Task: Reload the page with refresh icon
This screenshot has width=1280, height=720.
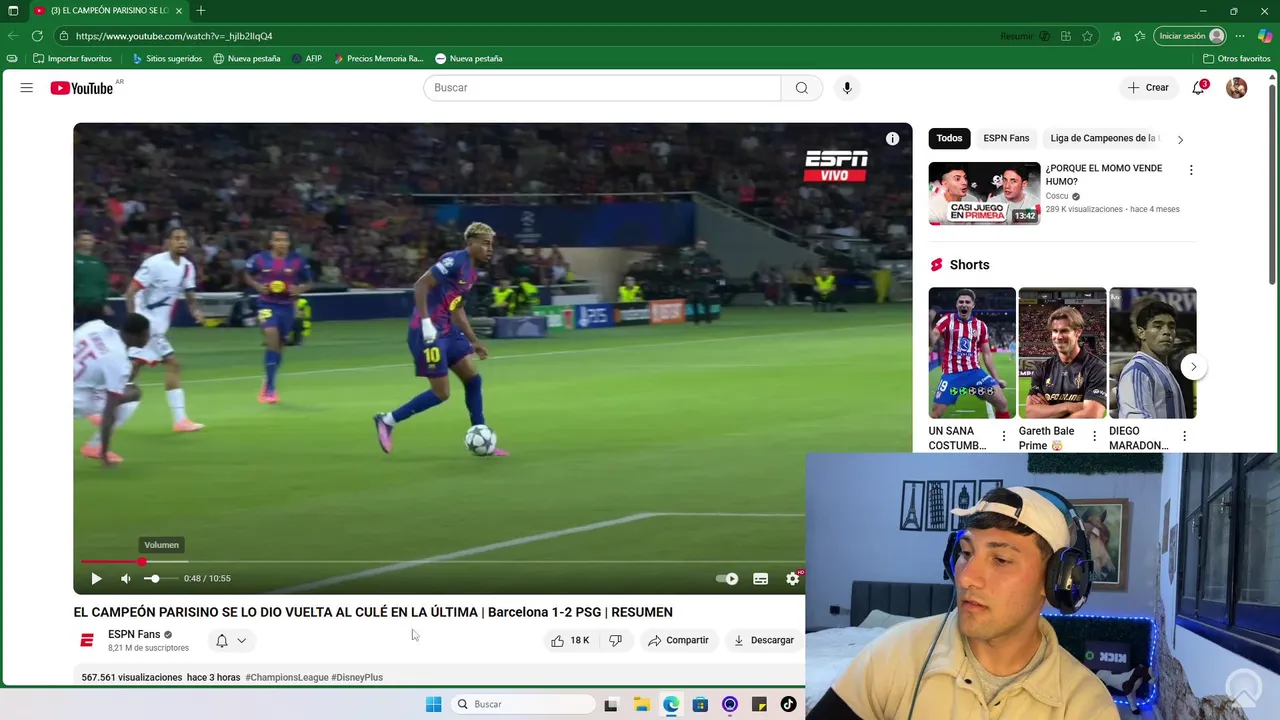Action: (x=37, y=36)
